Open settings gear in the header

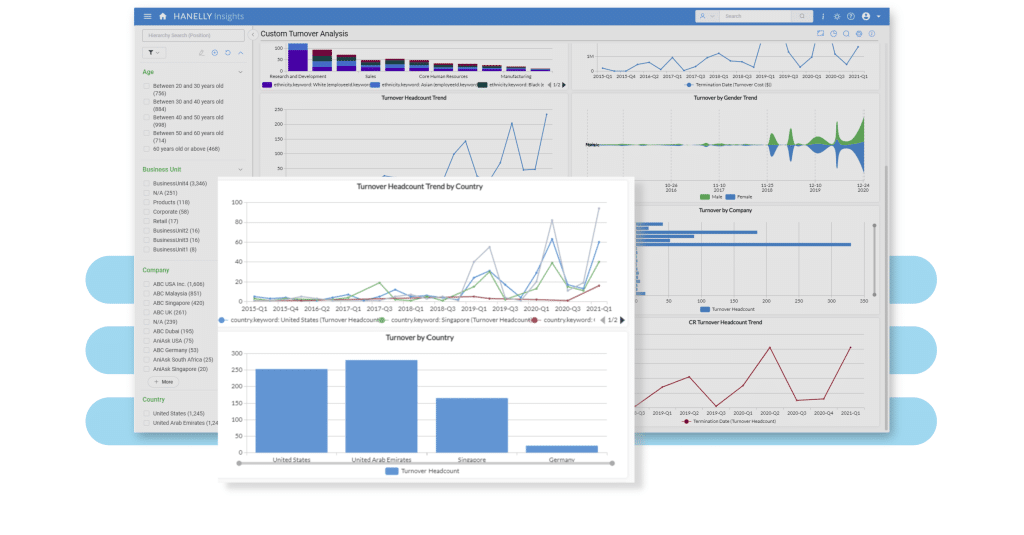837,16
